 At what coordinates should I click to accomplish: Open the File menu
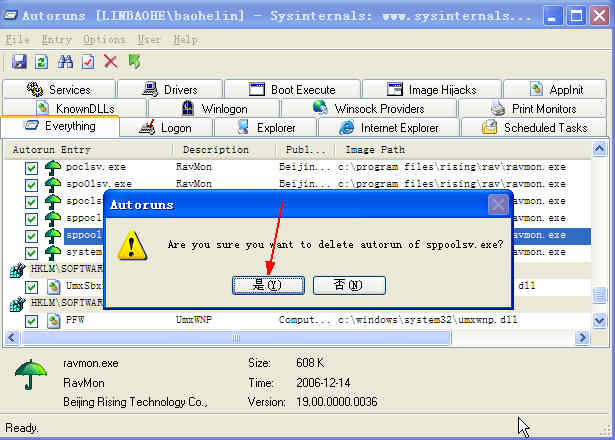[17, 40]
